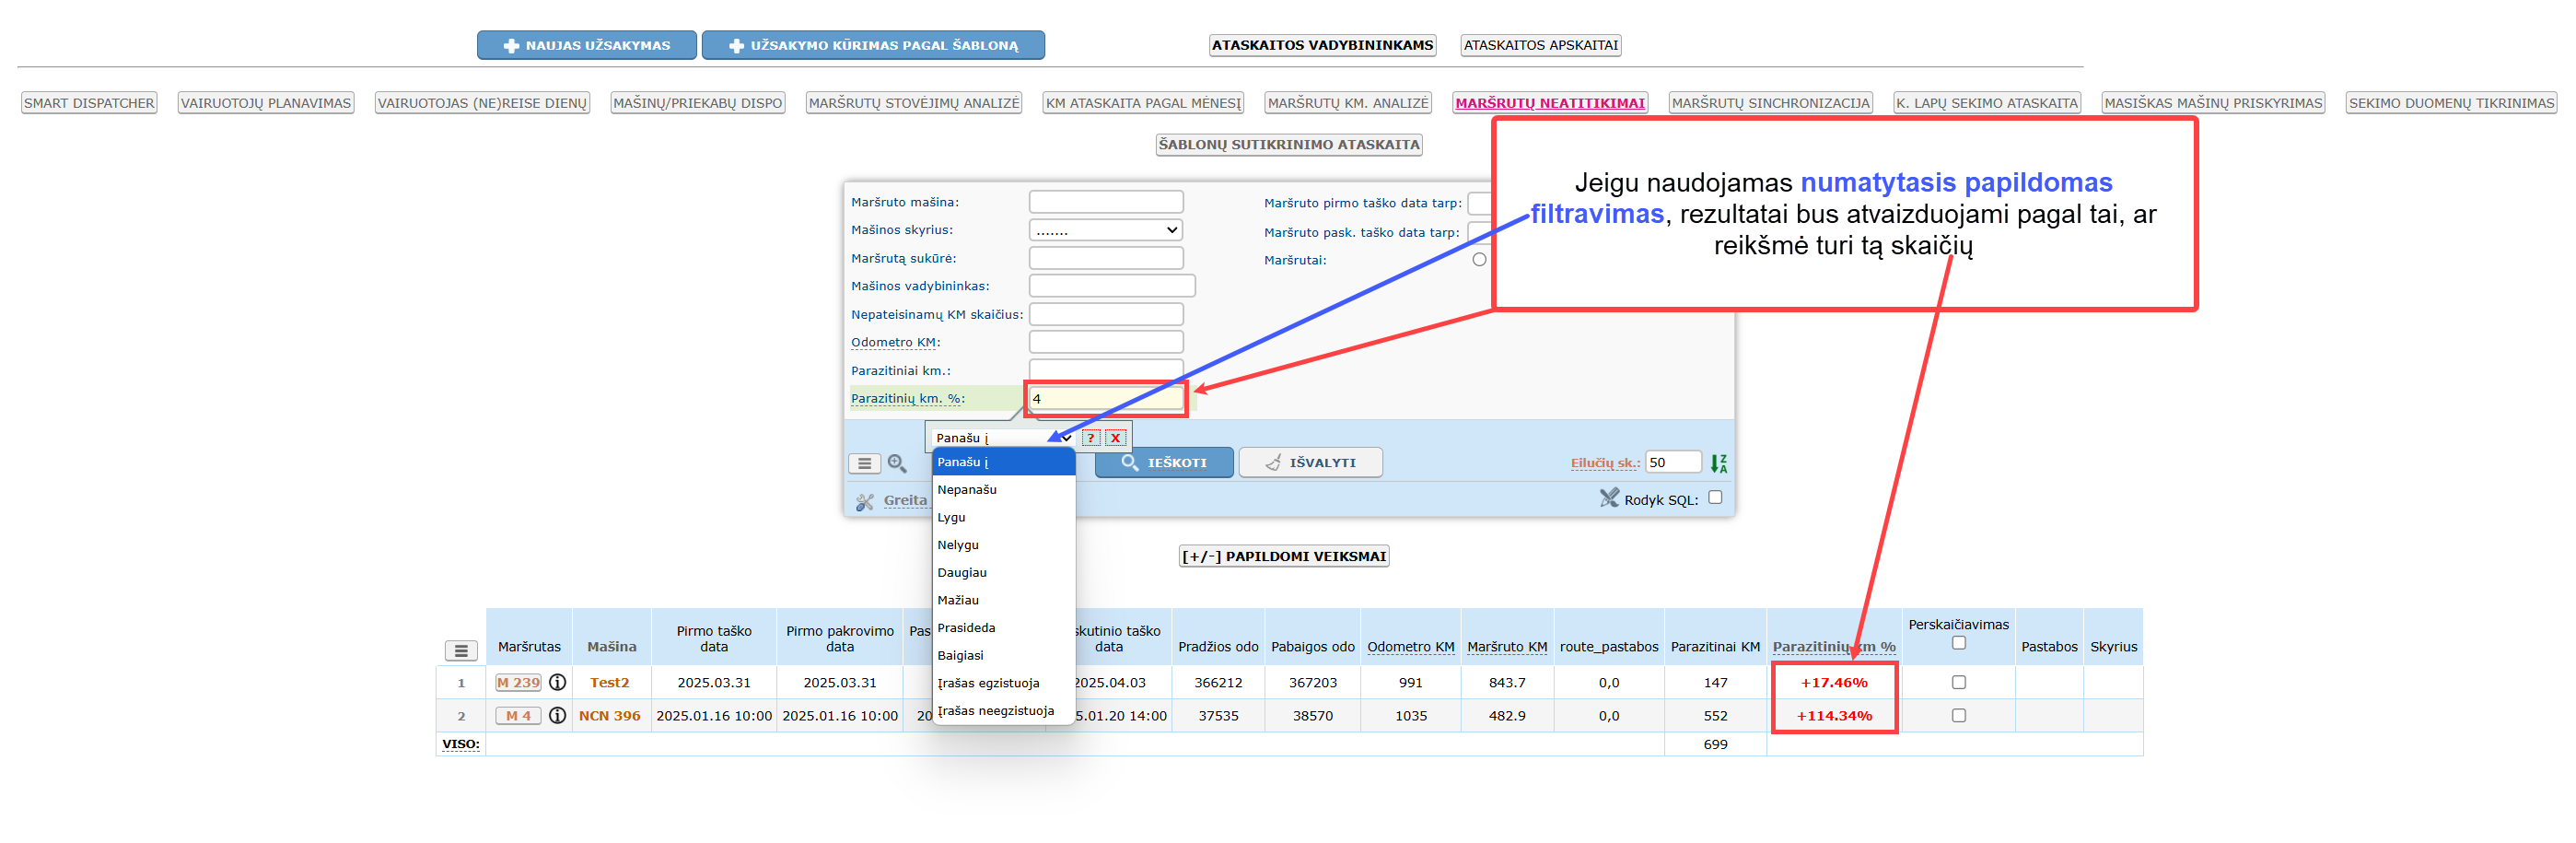The image size is (2576, 843).
Task: Choose Įrašas neegzistuoja from the filter list
Action: pyautogui.click(x=1003, y=711)
